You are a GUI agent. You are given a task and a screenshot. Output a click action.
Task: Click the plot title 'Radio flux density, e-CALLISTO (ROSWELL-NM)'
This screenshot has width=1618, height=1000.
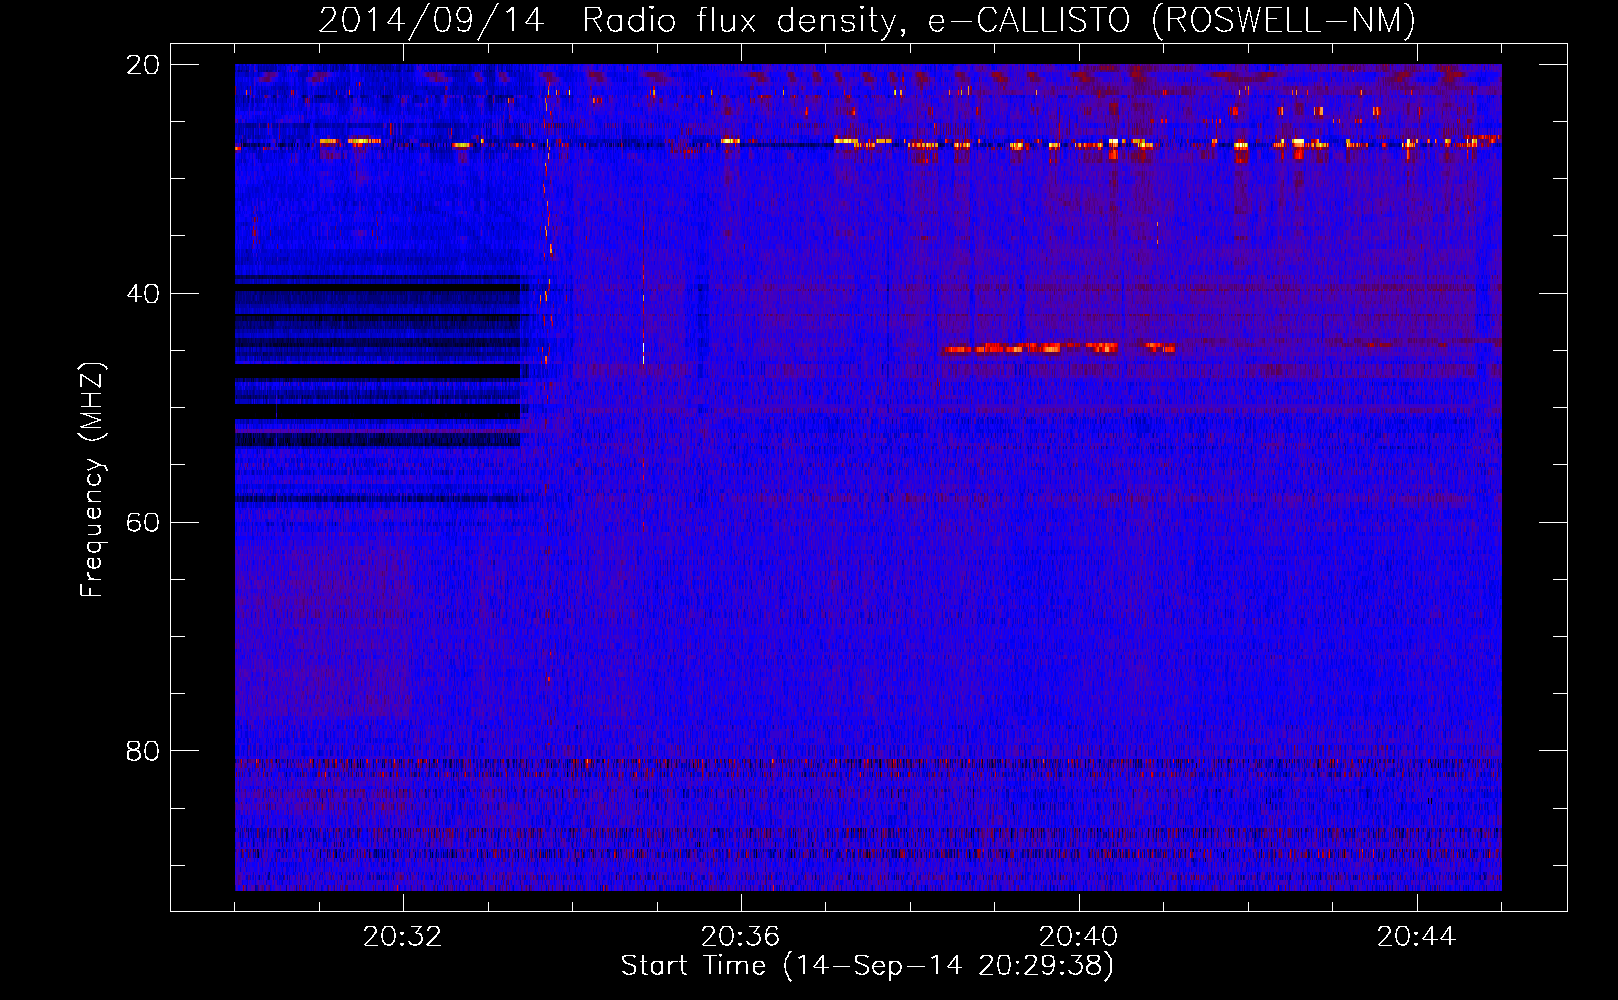point(998,20)
